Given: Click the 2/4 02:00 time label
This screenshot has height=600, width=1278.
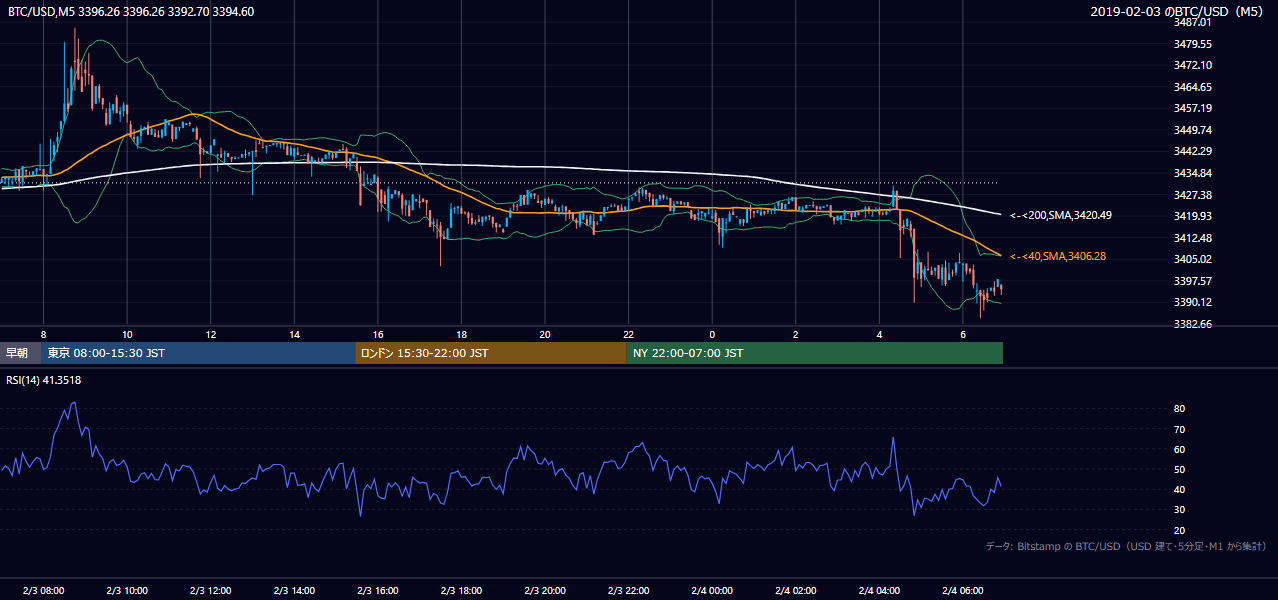Looking at the screenshot, I should [795, 590].
